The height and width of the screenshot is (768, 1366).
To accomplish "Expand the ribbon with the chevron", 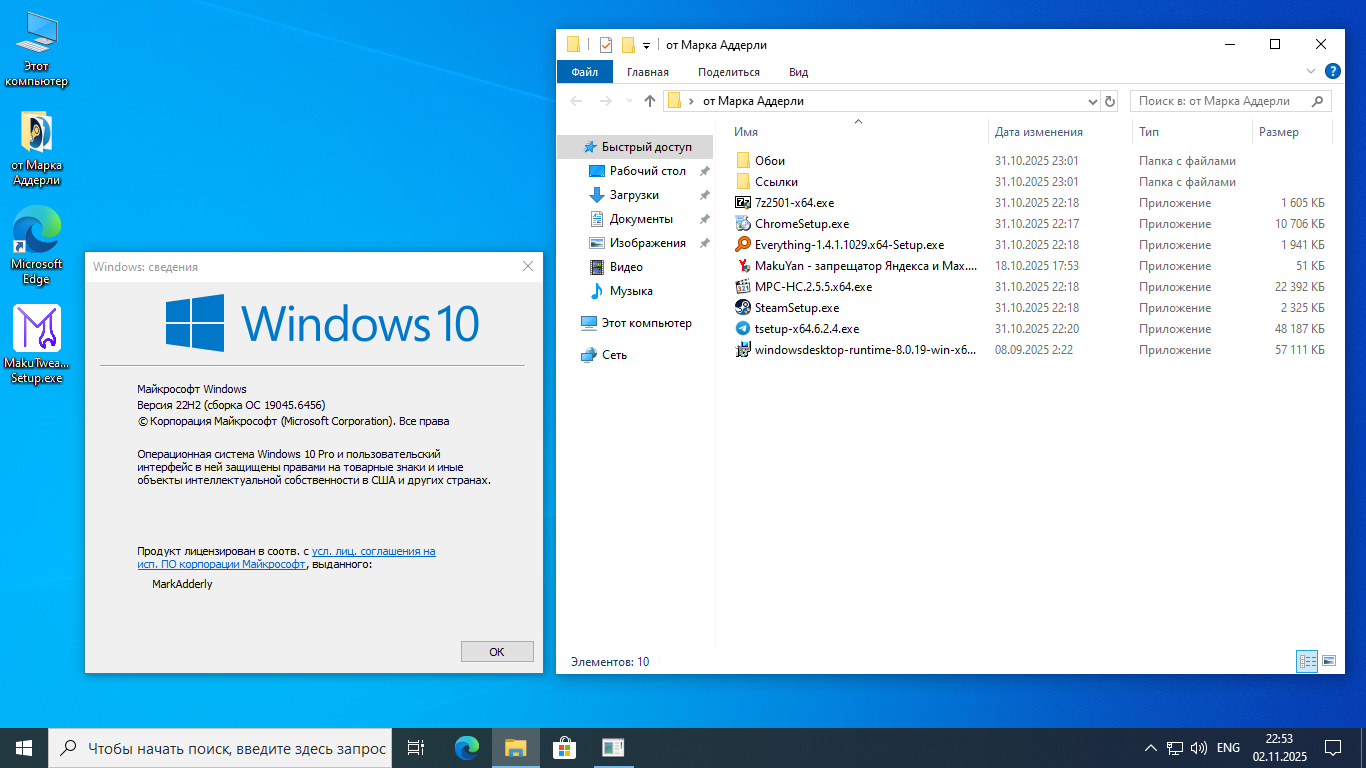I will point(1311,72).
